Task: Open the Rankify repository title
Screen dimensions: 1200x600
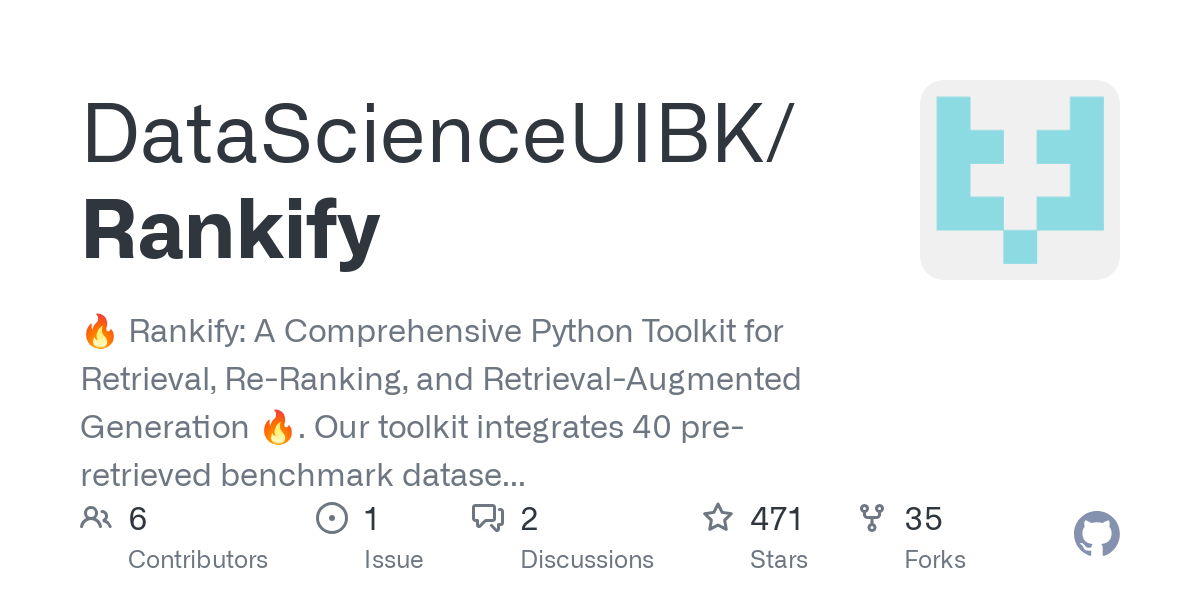Action: (231, 231)
